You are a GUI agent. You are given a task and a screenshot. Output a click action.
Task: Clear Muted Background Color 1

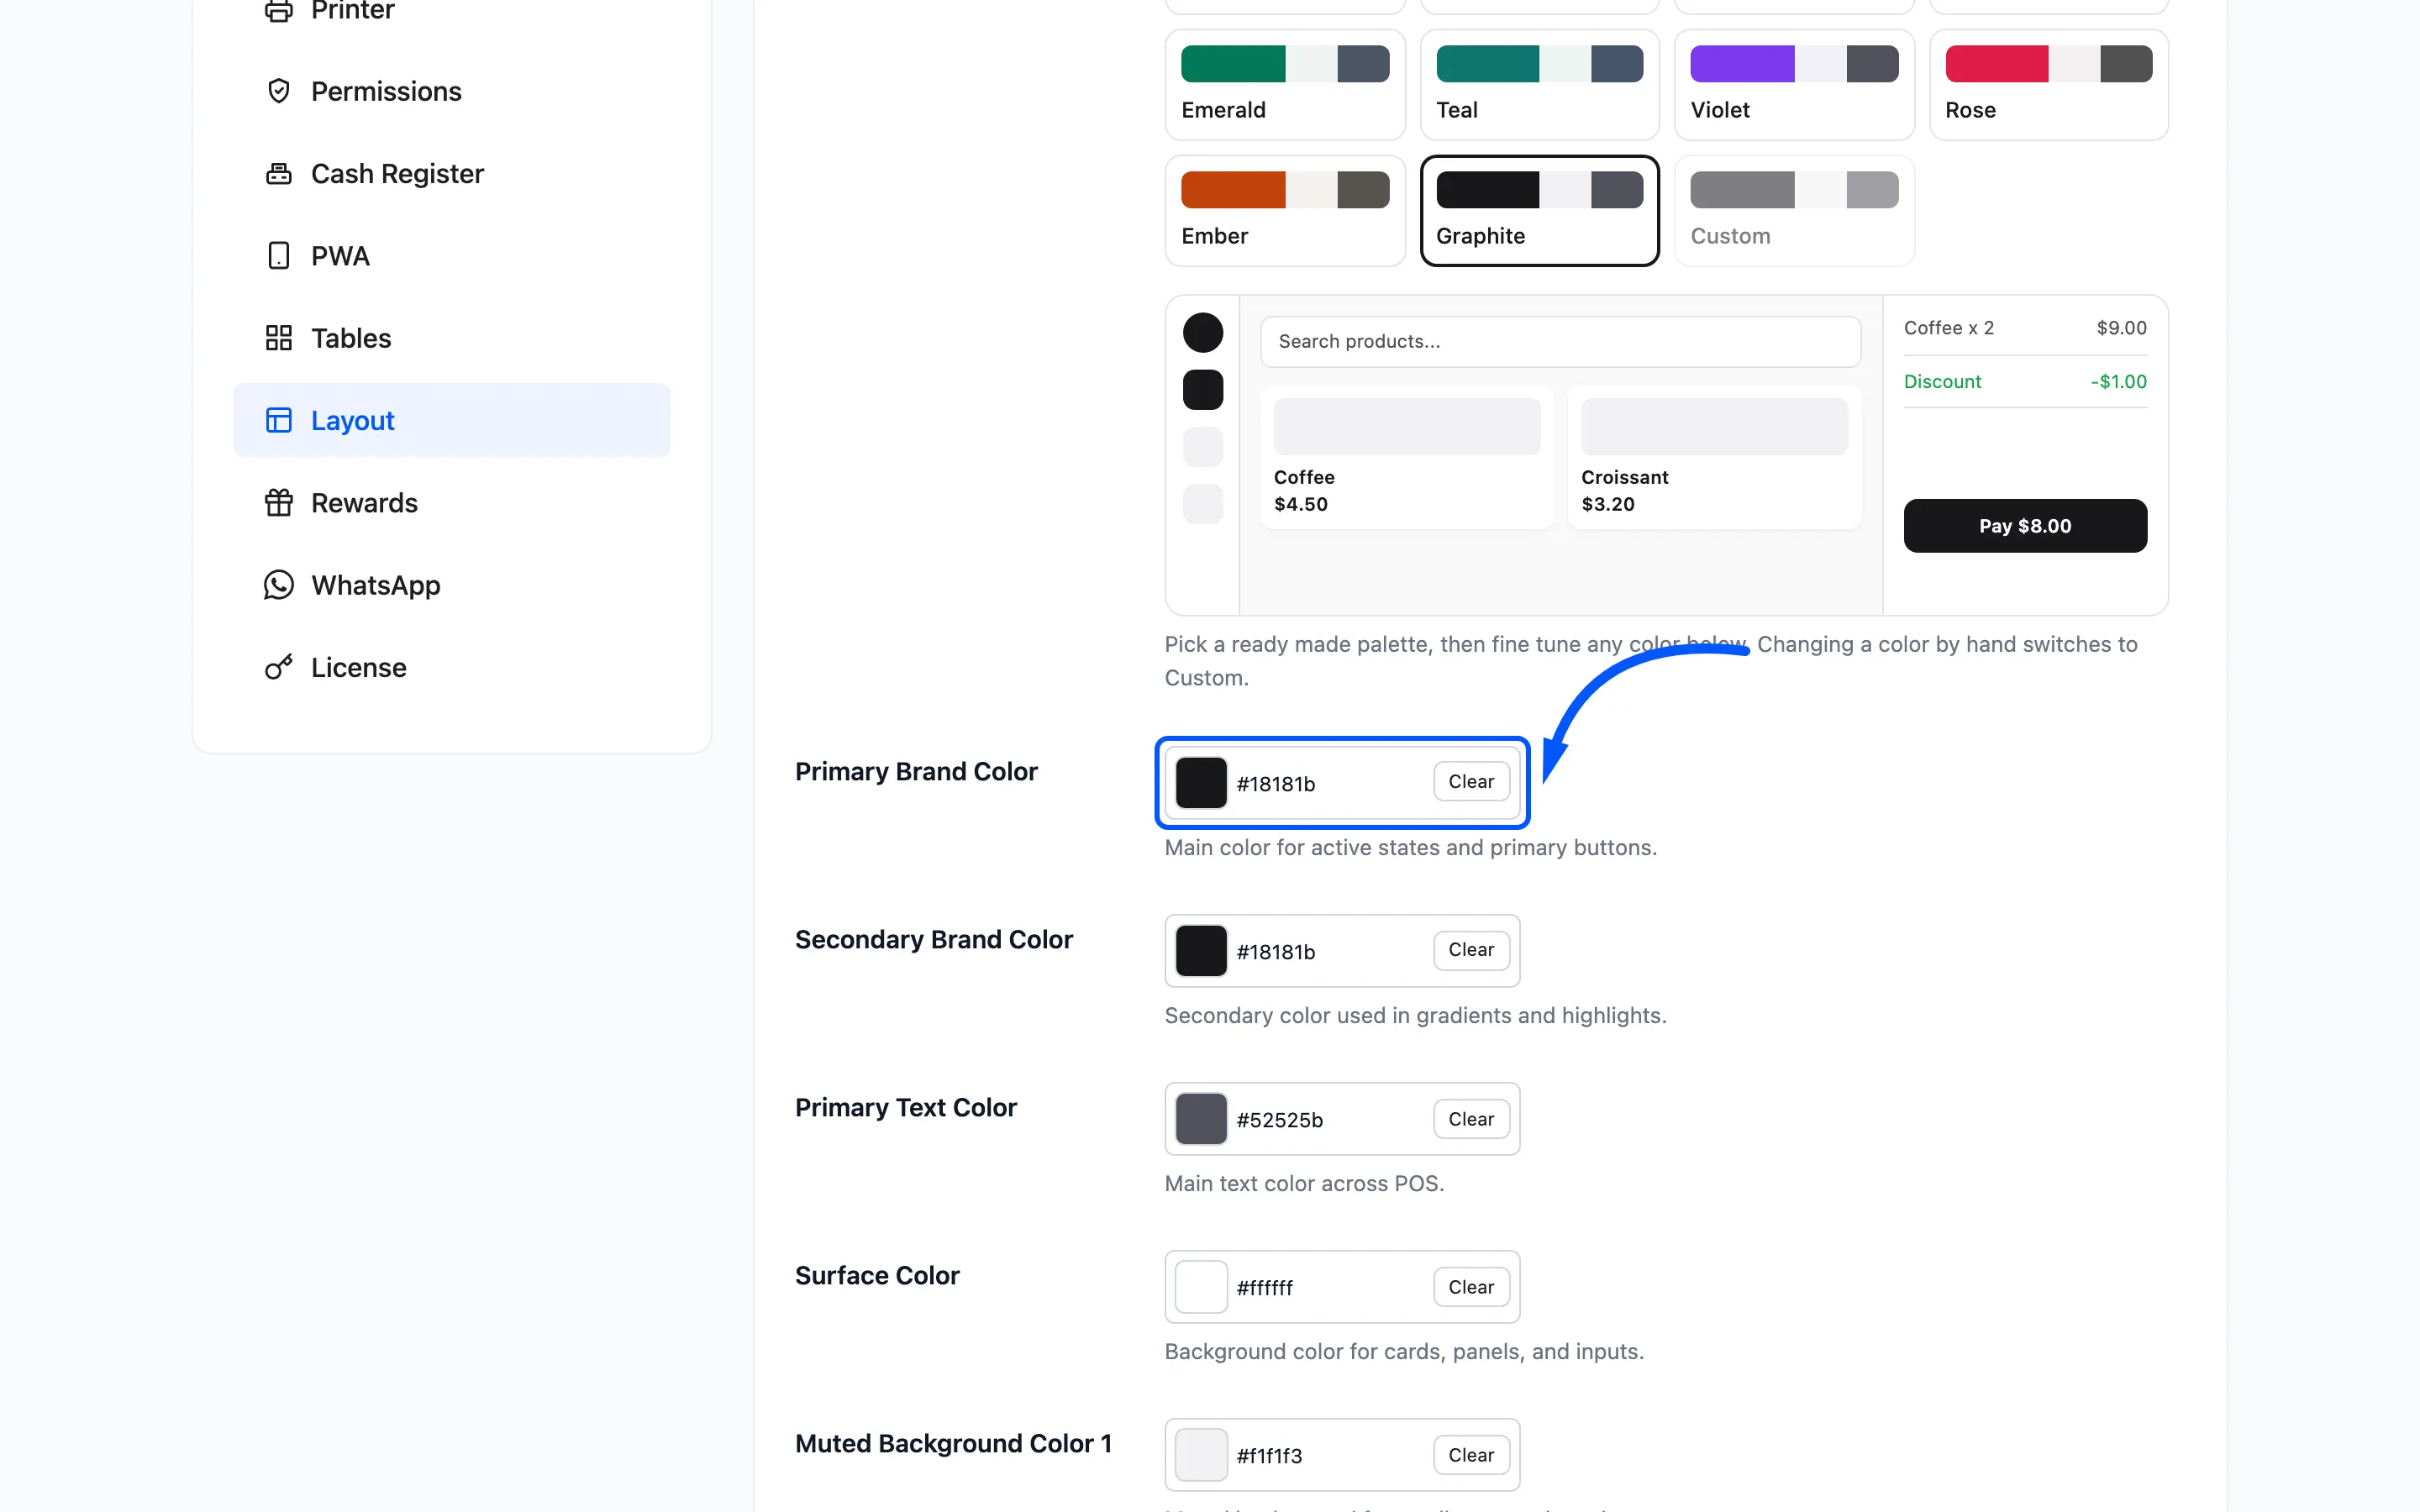click(x=1471, y=1455)
